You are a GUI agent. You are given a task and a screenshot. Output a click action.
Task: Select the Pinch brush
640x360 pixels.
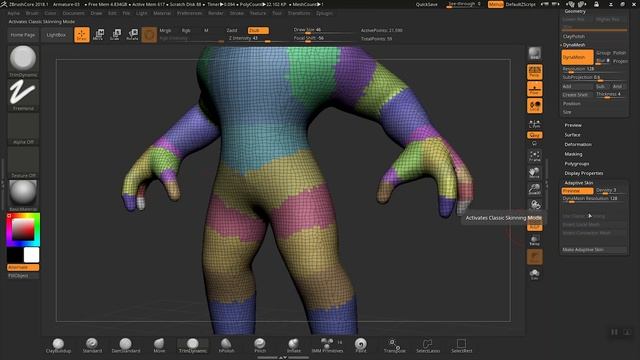260,345
